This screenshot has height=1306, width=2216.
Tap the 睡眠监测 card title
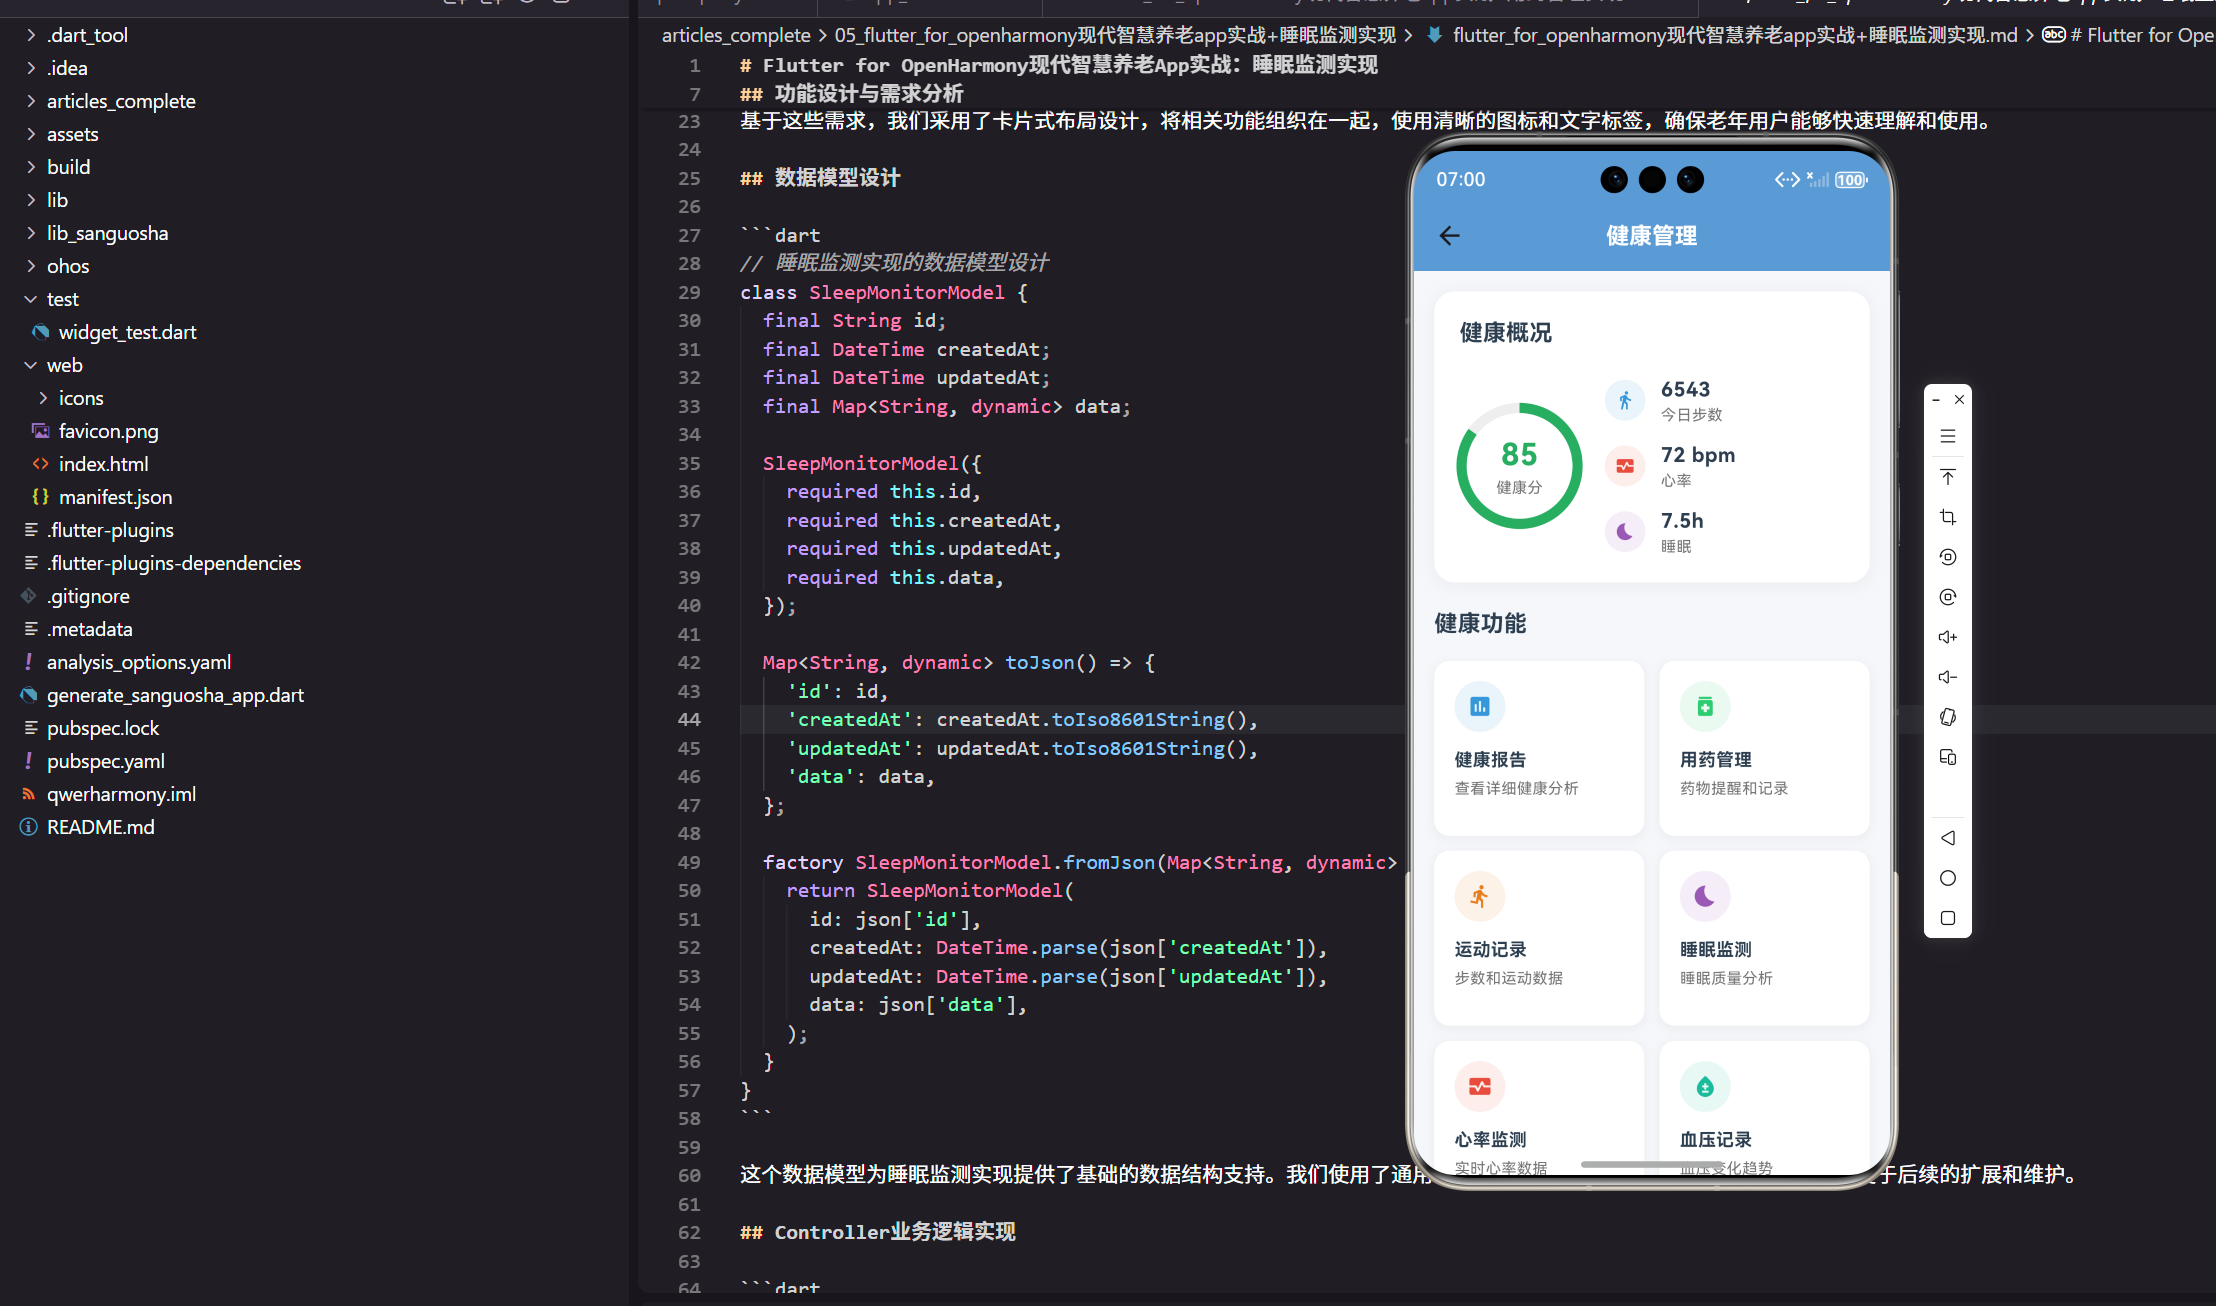pyautogui.click(x=1716, y=949)
